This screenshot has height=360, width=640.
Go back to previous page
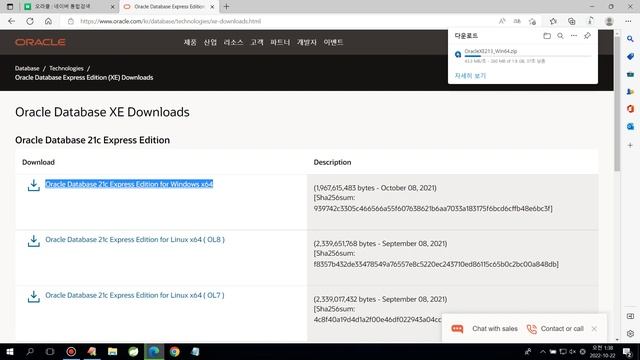(11, 21)
